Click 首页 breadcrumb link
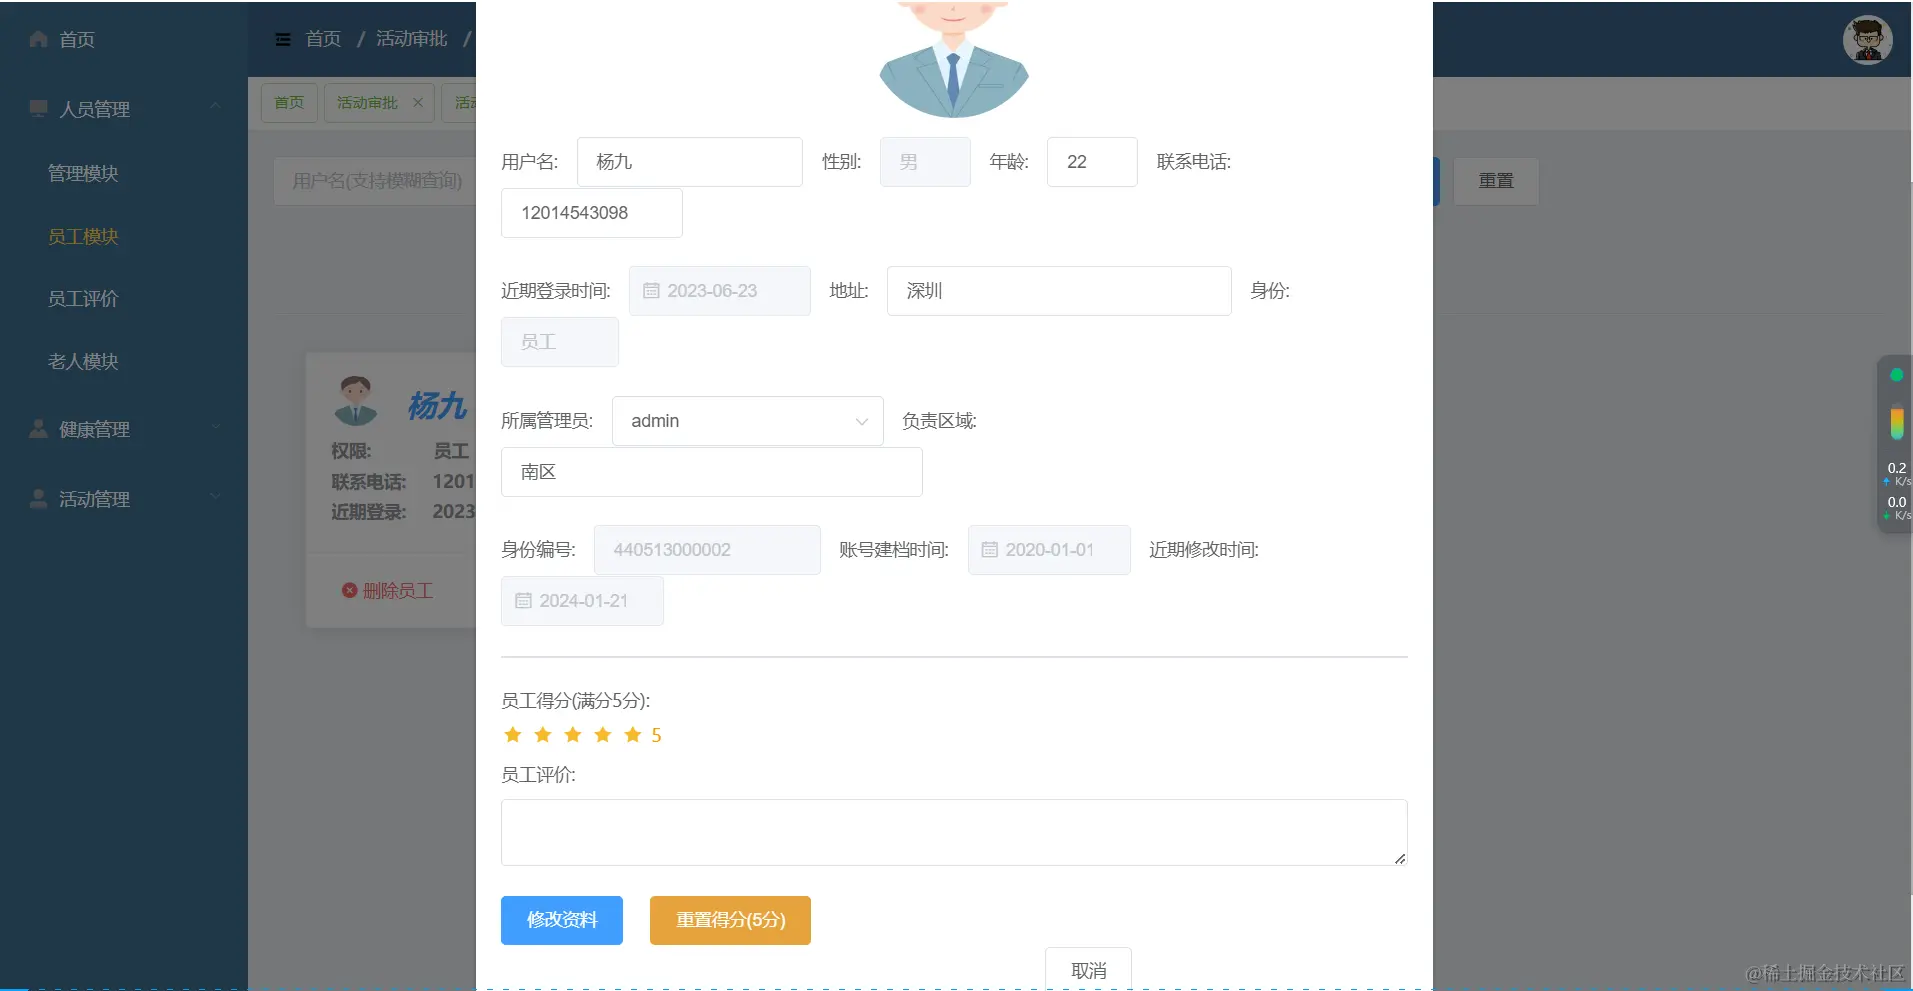 click(x=323, y=39)
